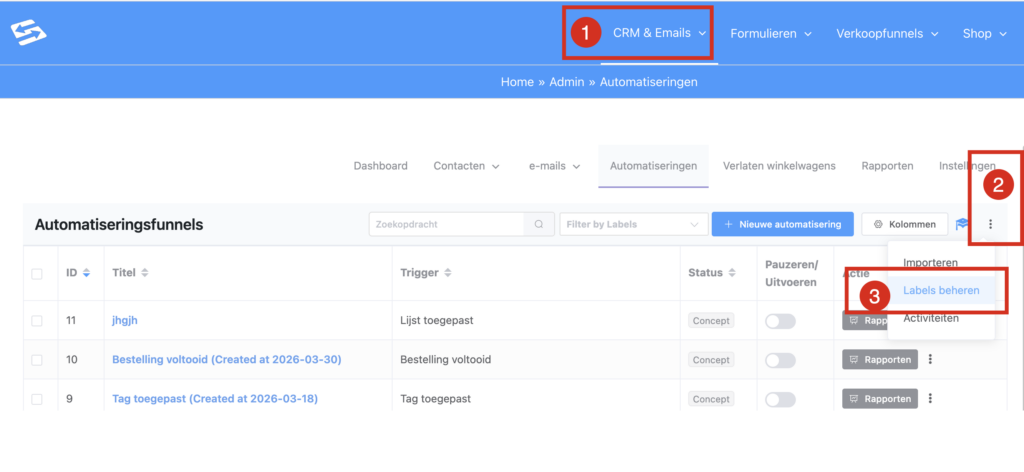1024x472 pixels.
Task: Tick the checkbox for row 10
Action: tap(37, 360)
